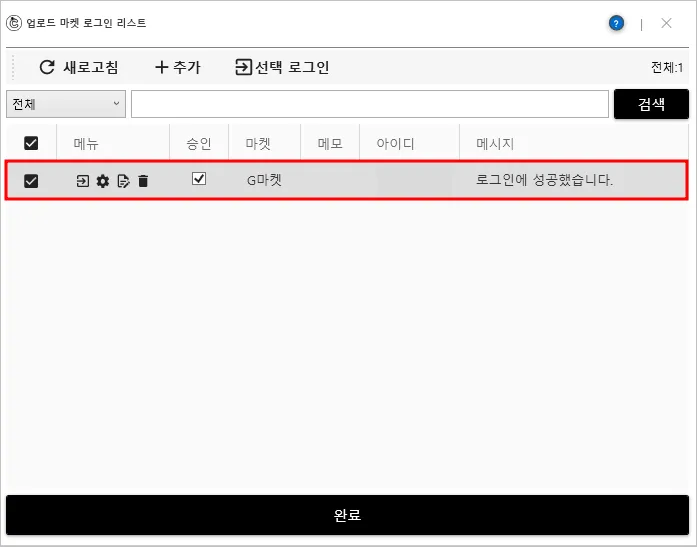Click the 로그인에 성공했습니다. message cell
This screenshot has width=697, height=547.
[544, 180]
